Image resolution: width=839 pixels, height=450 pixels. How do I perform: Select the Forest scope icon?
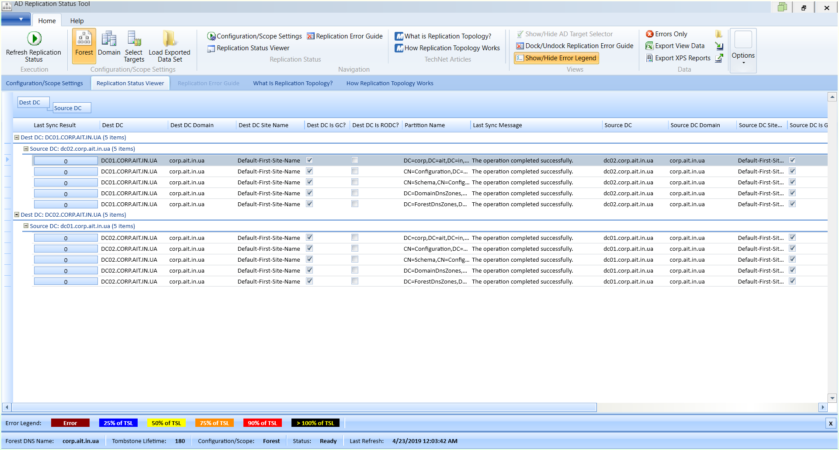point(84,39)
